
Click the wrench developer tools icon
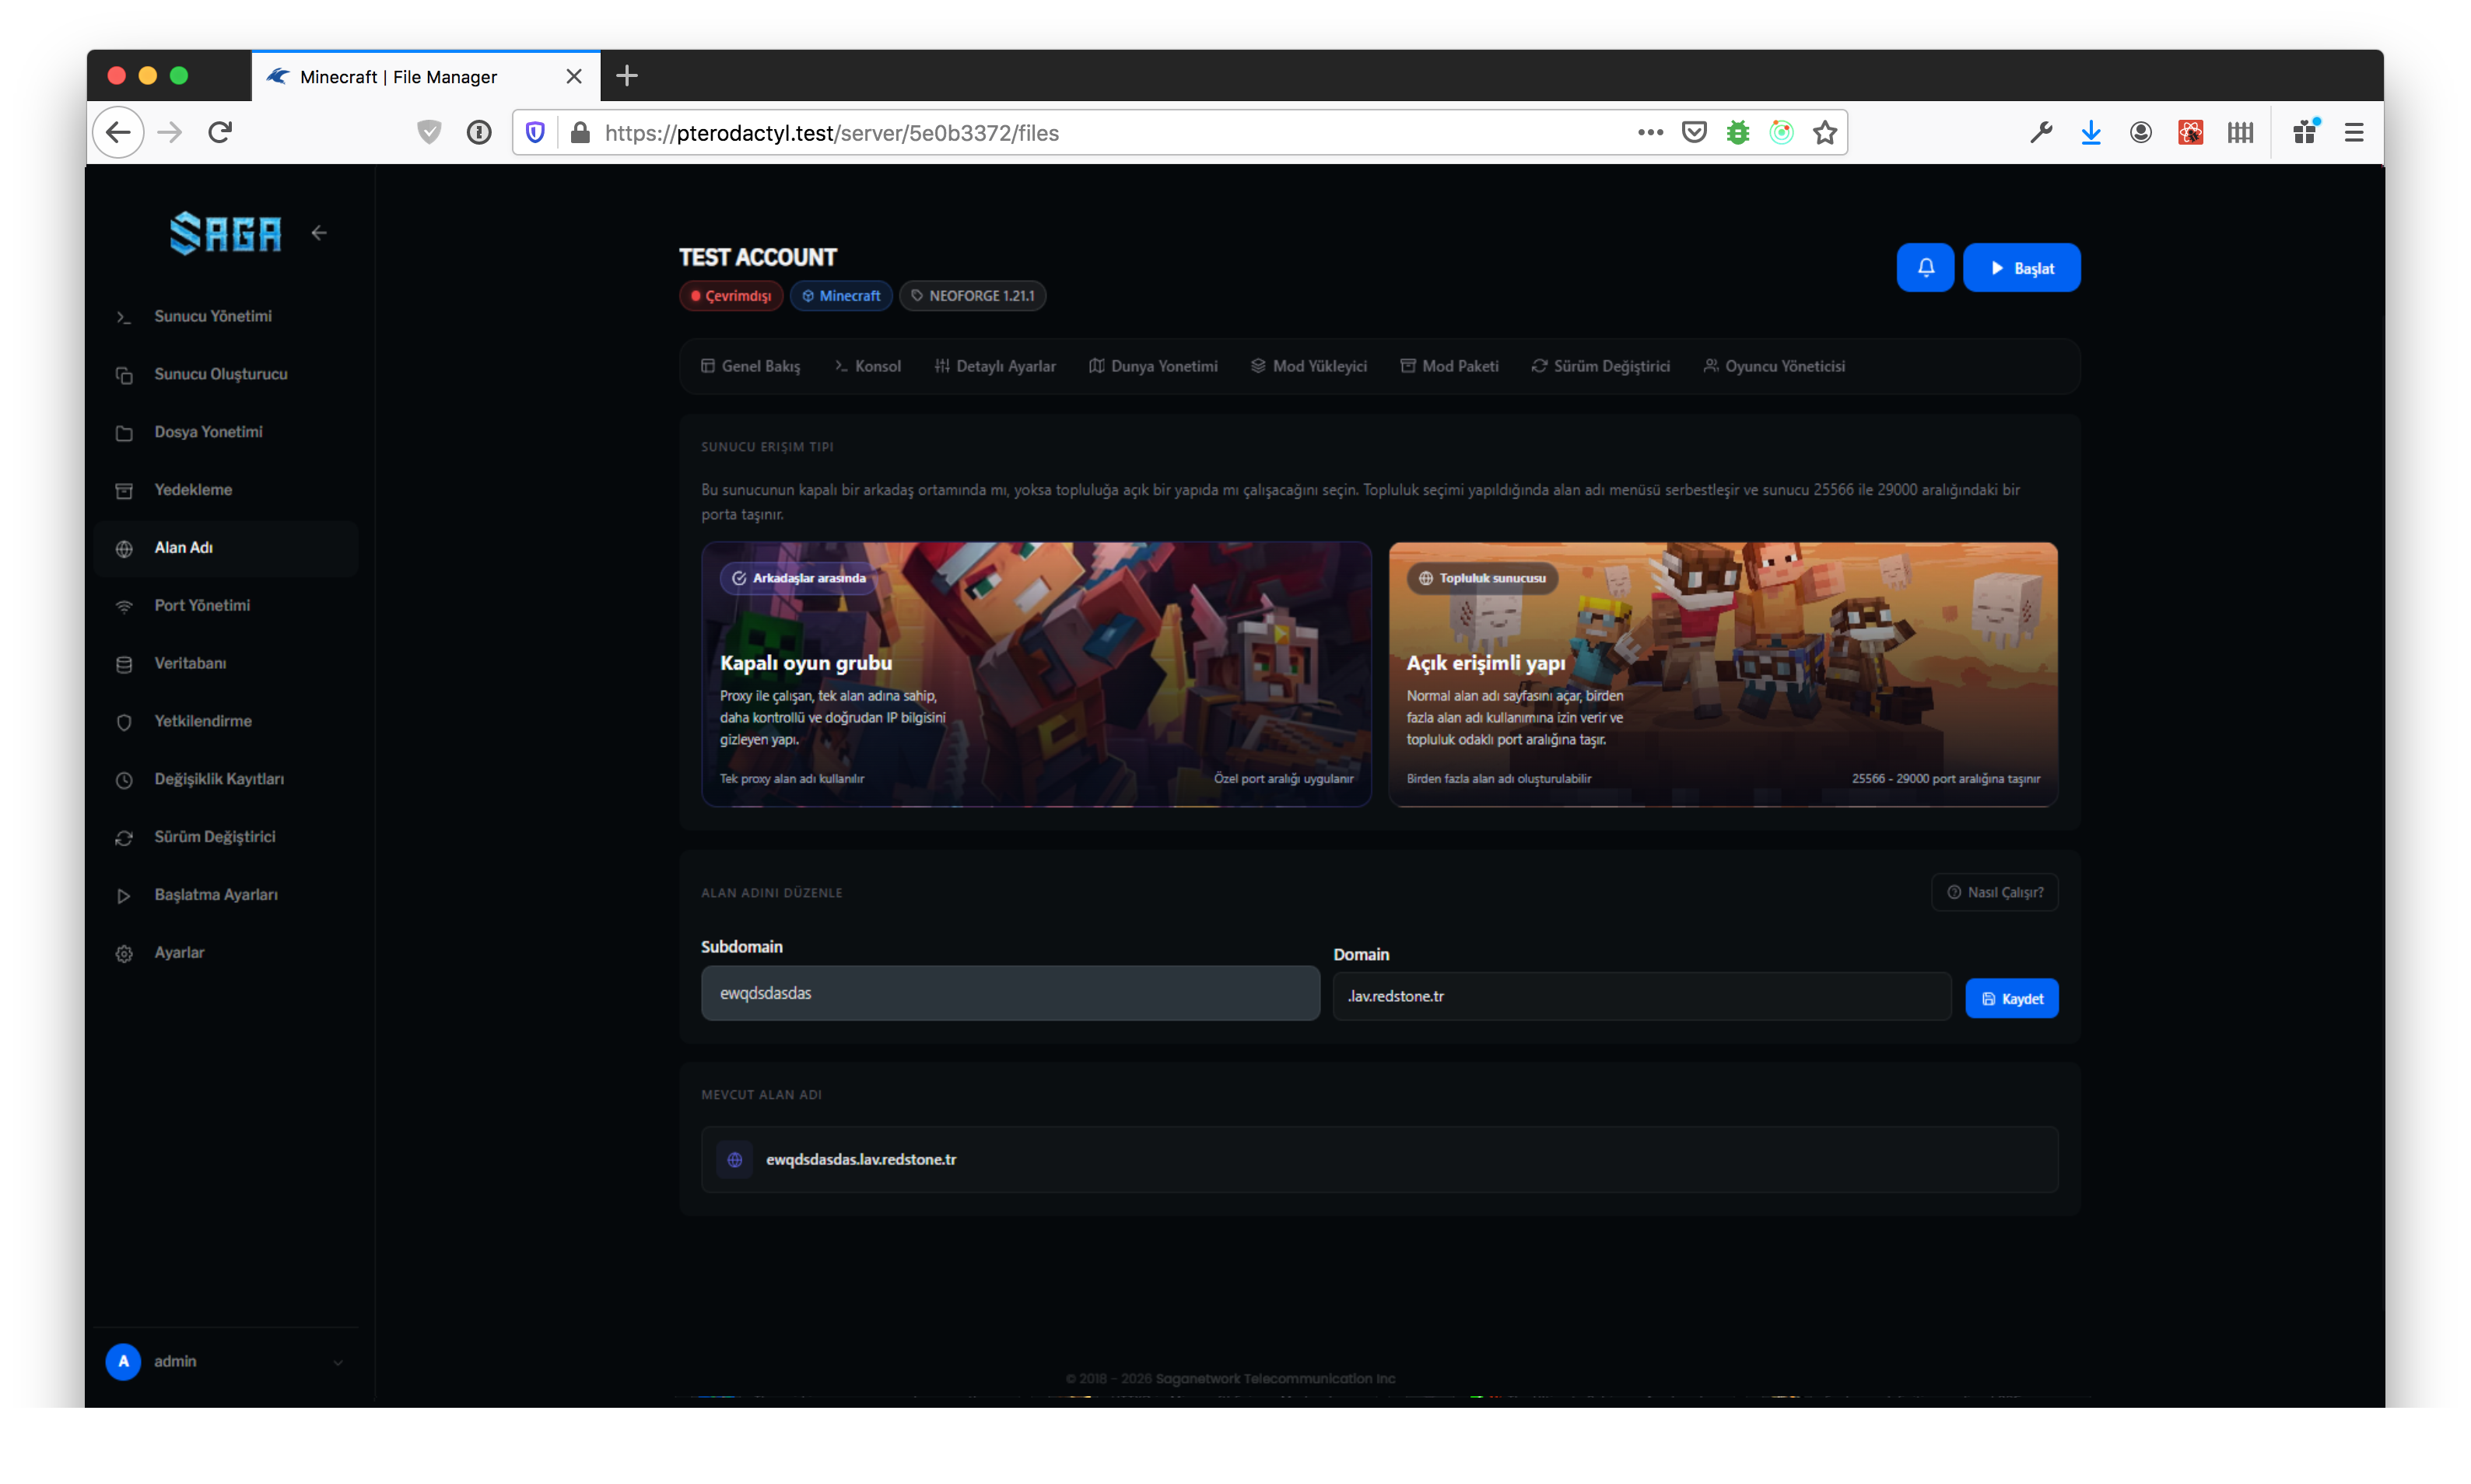(2040, 132)
